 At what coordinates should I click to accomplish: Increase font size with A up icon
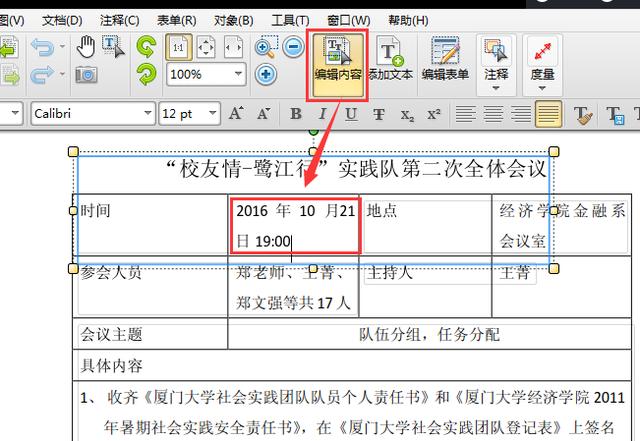[x=236, y=114]
